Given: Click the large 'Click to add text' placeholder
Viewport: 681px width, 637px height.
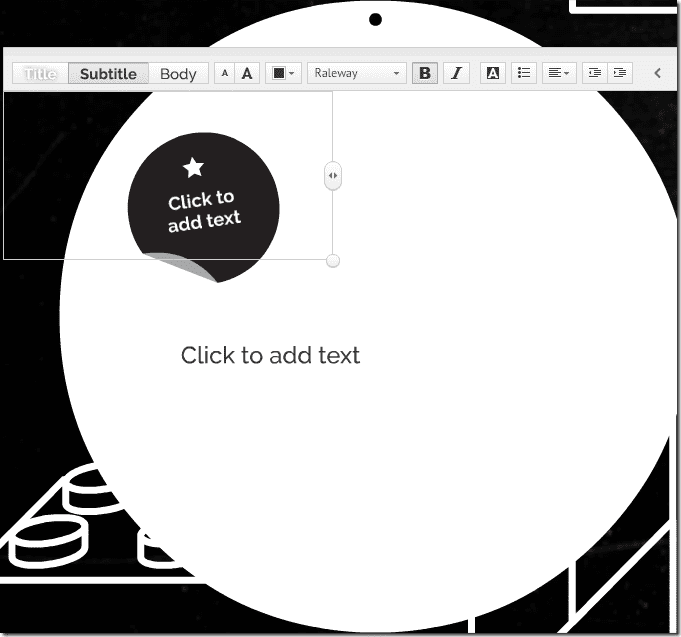Looking at the screenshot, I should click(270, 355).
